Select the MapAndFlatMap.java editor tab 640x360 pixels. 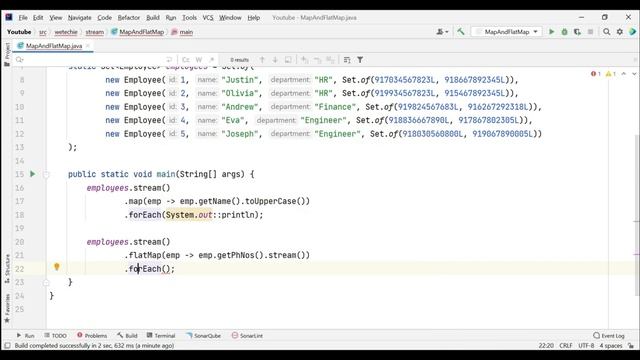click(53, 46)
